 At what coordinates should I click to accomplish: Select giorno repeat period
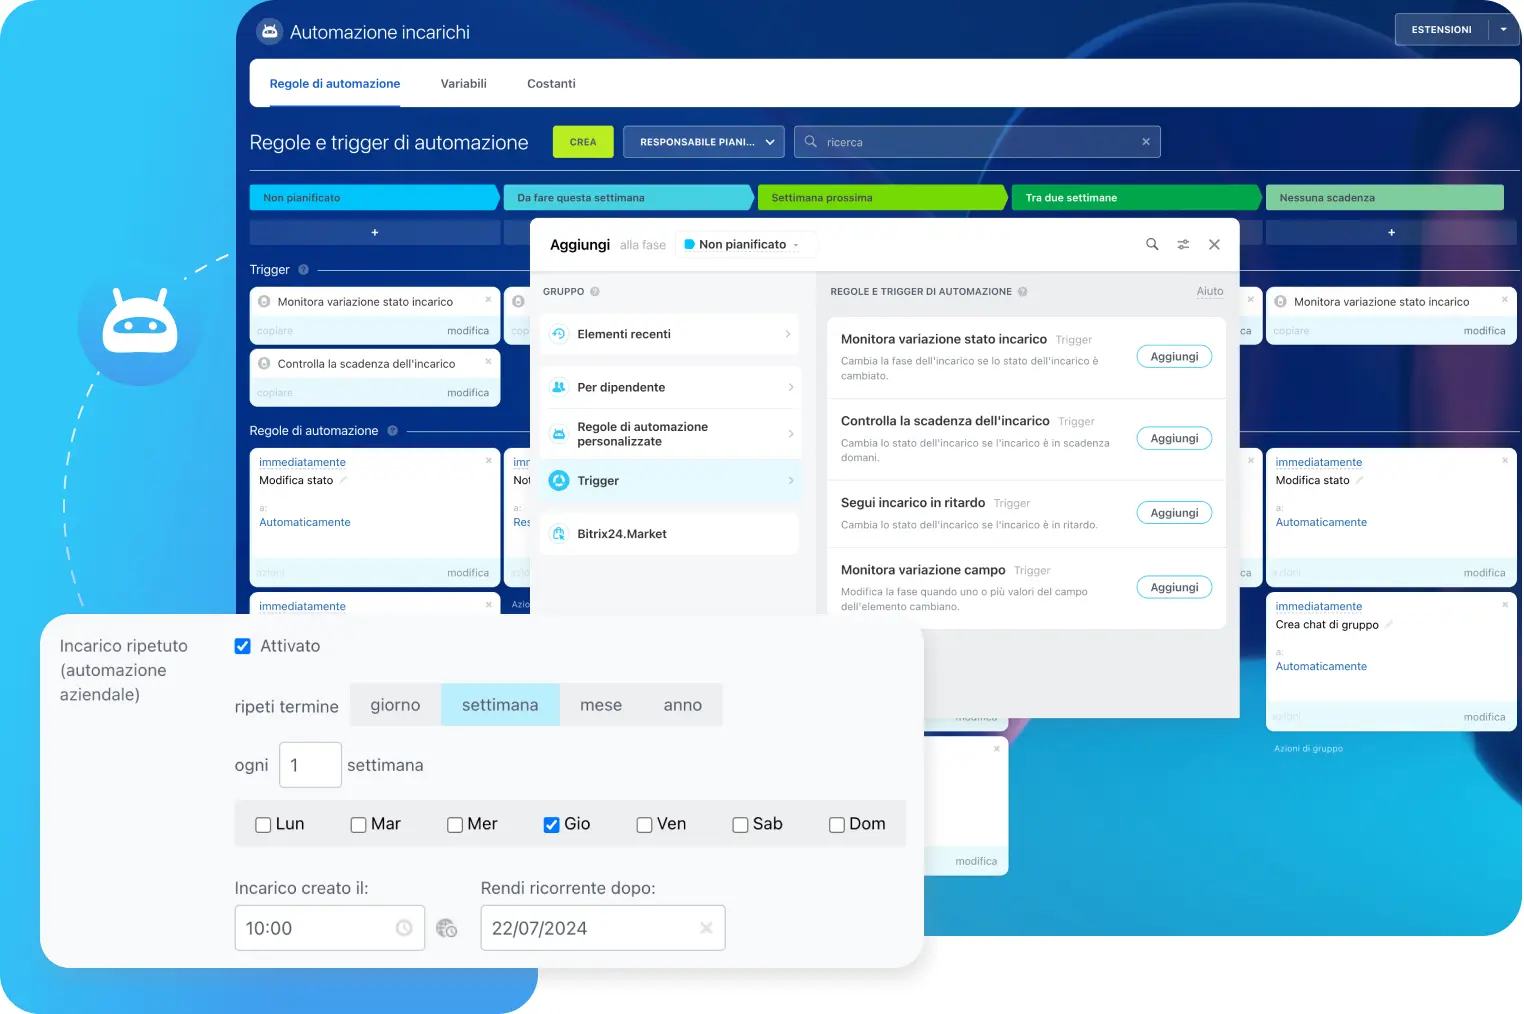point(396,705)
